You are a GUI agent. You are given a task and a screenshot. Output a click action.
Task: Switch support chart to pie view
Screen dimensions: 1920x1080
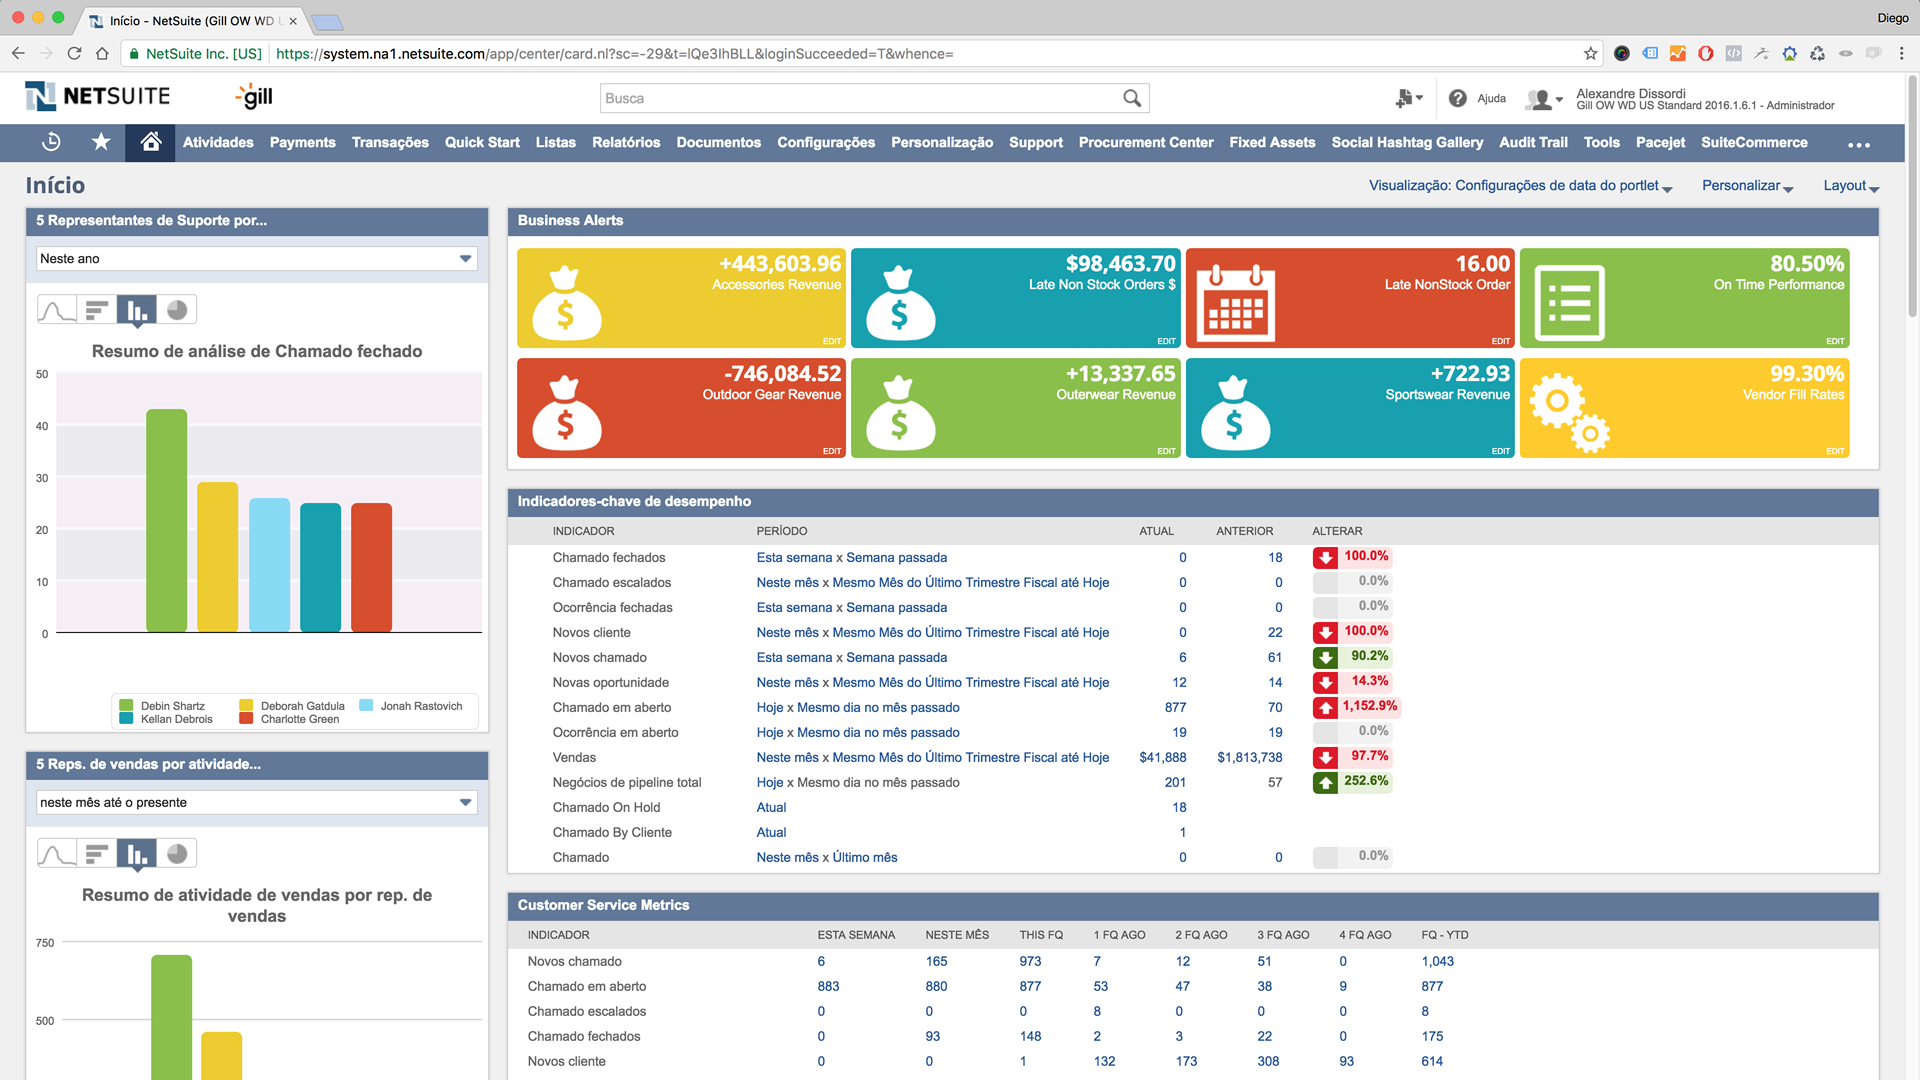177,310
